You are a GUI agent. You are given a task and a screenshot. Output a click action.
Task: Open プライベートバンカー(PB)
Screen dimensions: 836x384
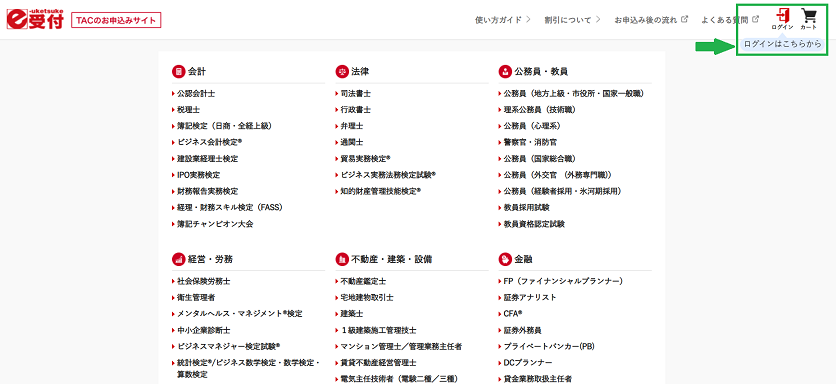(549, 346)
